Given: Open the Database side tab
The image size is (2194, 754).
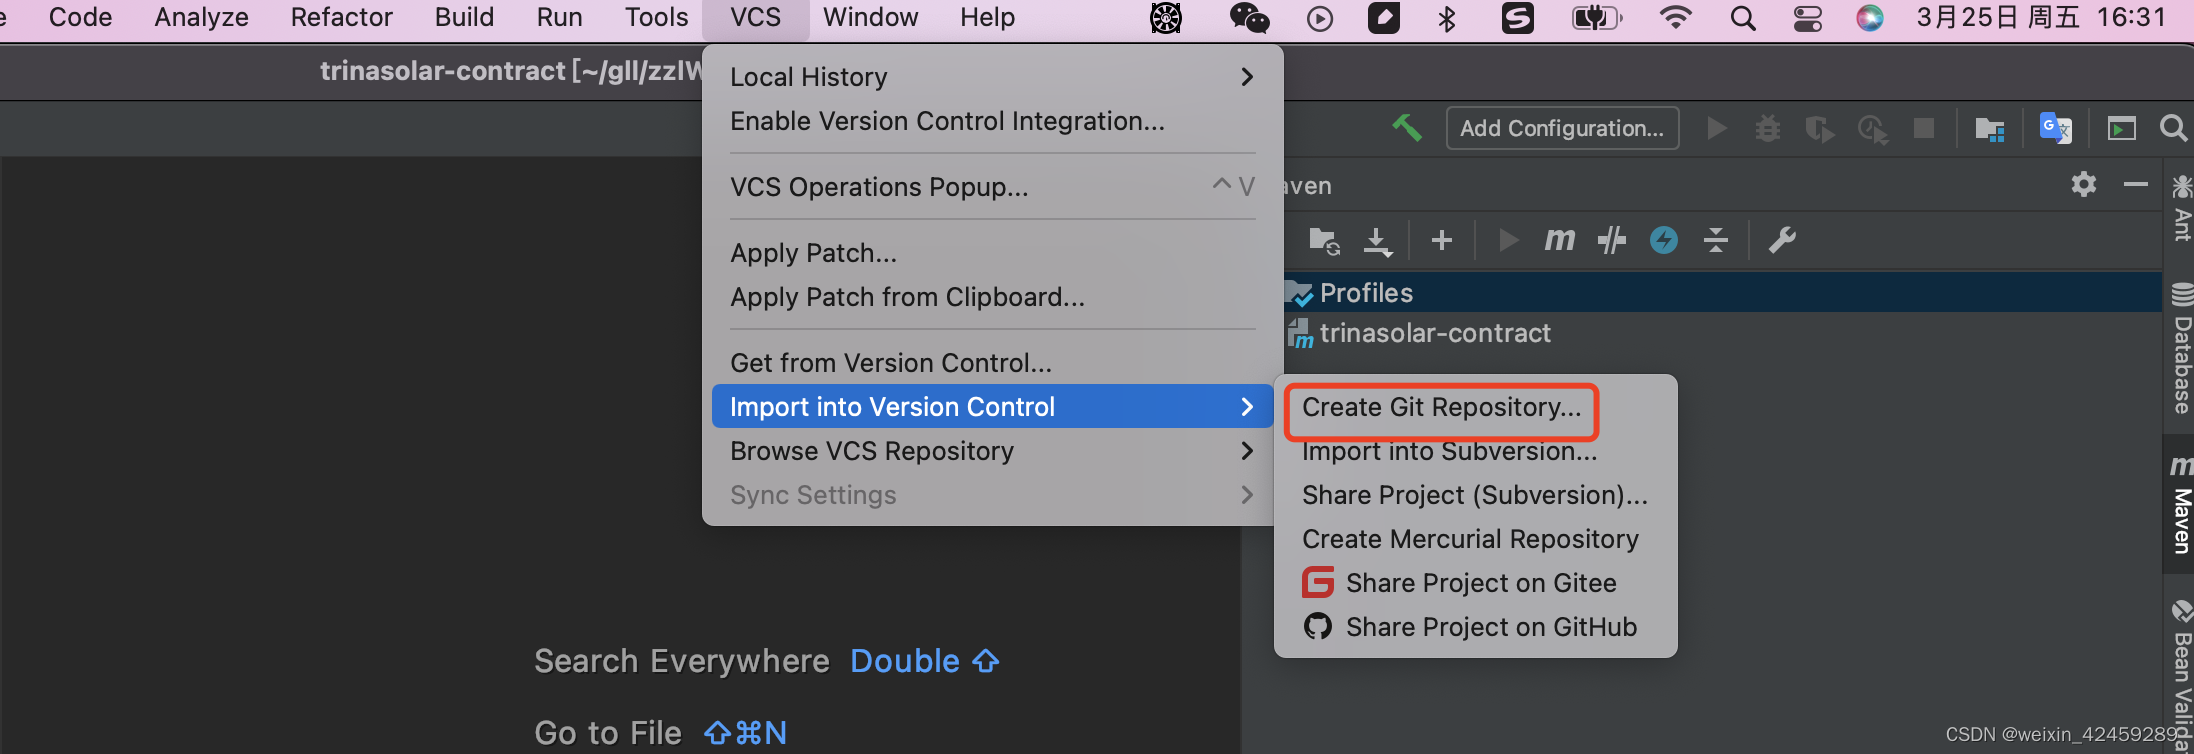Looking at the screenshot, I should tap(2181, 350).
